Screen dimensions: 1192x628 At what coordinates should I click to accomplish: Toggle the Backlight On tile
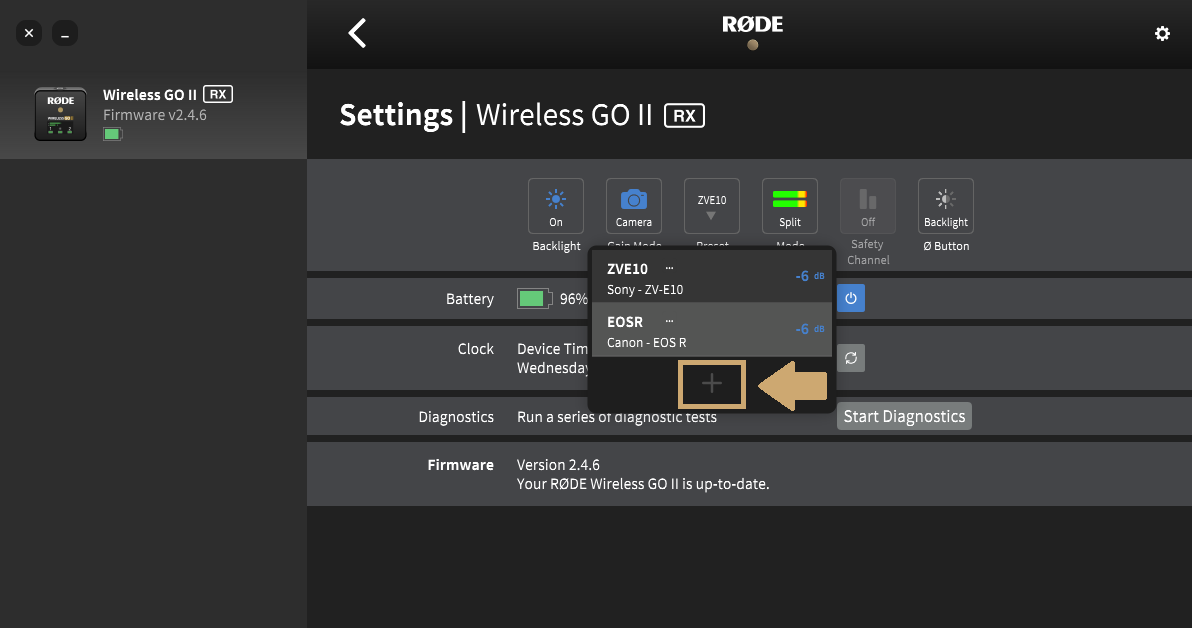point(556,206)
